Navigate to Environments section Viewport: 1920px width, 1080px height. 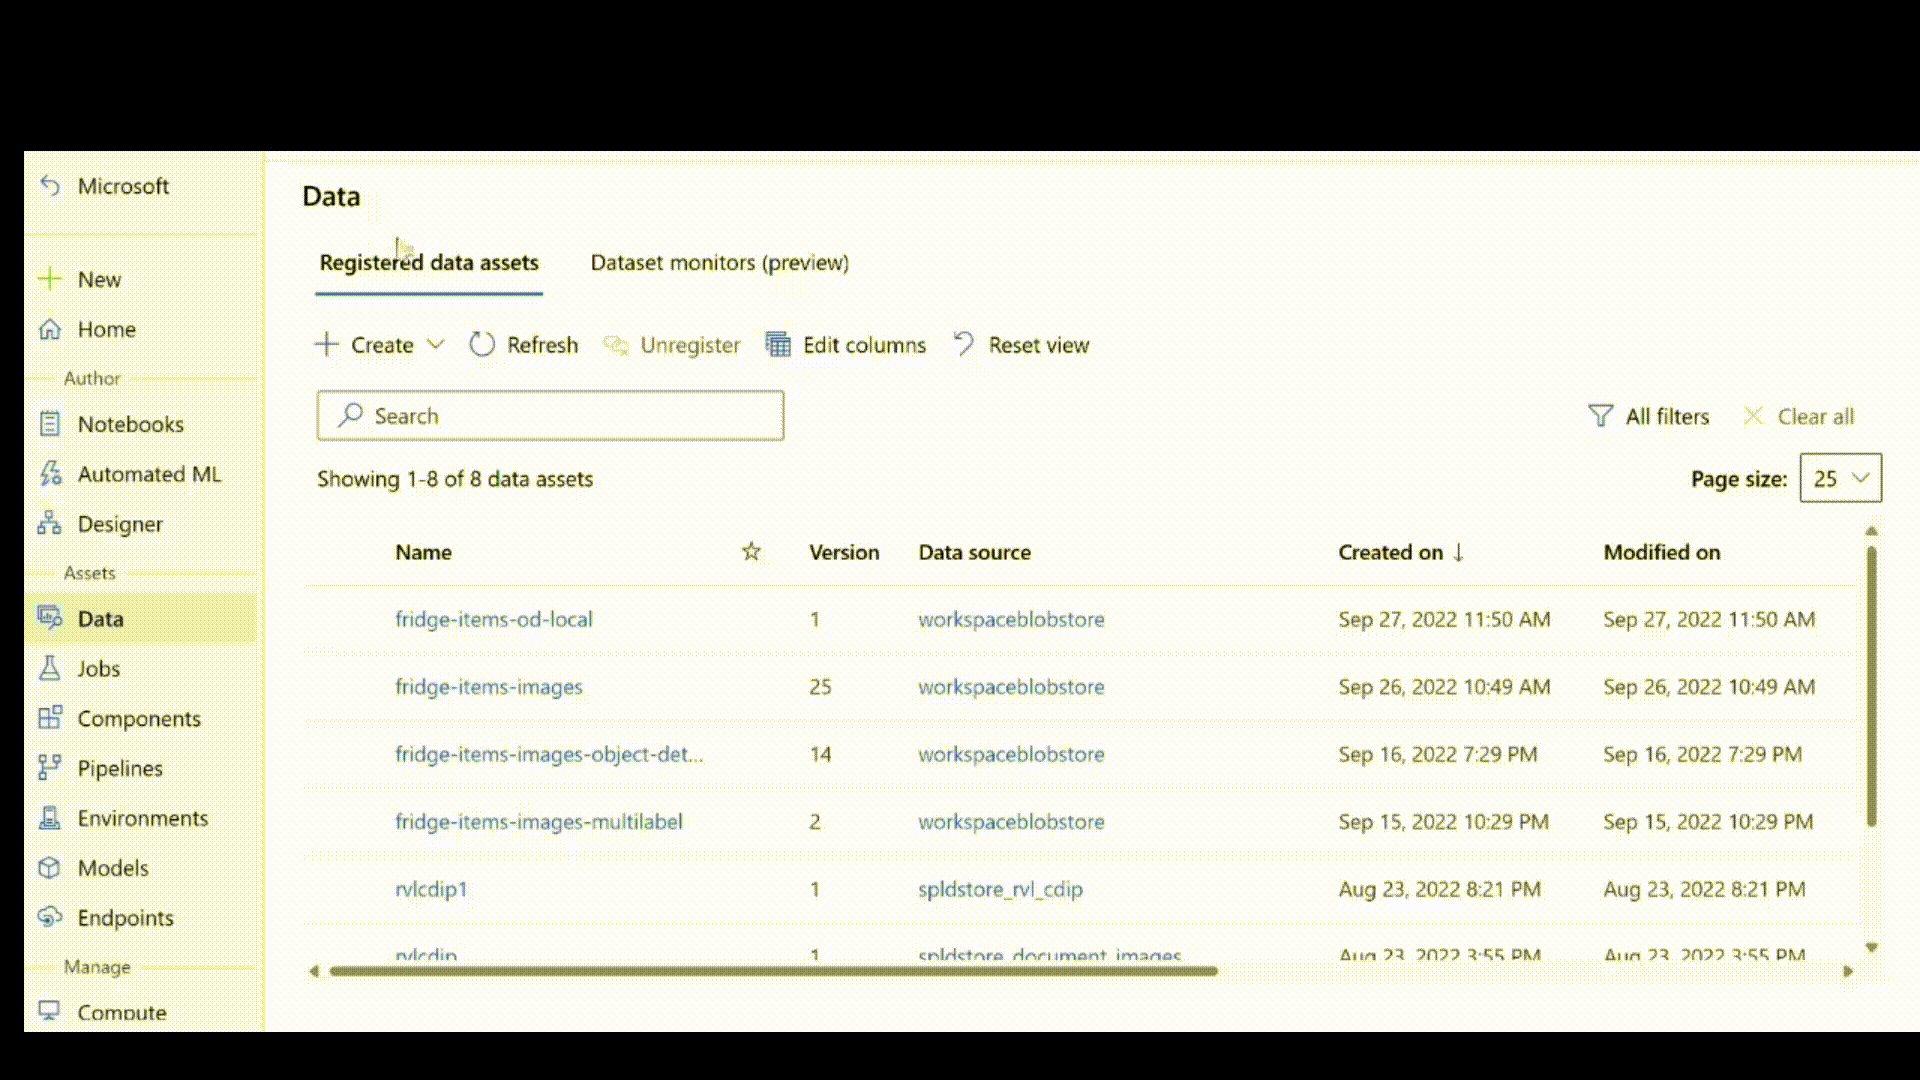pos(142,816)
